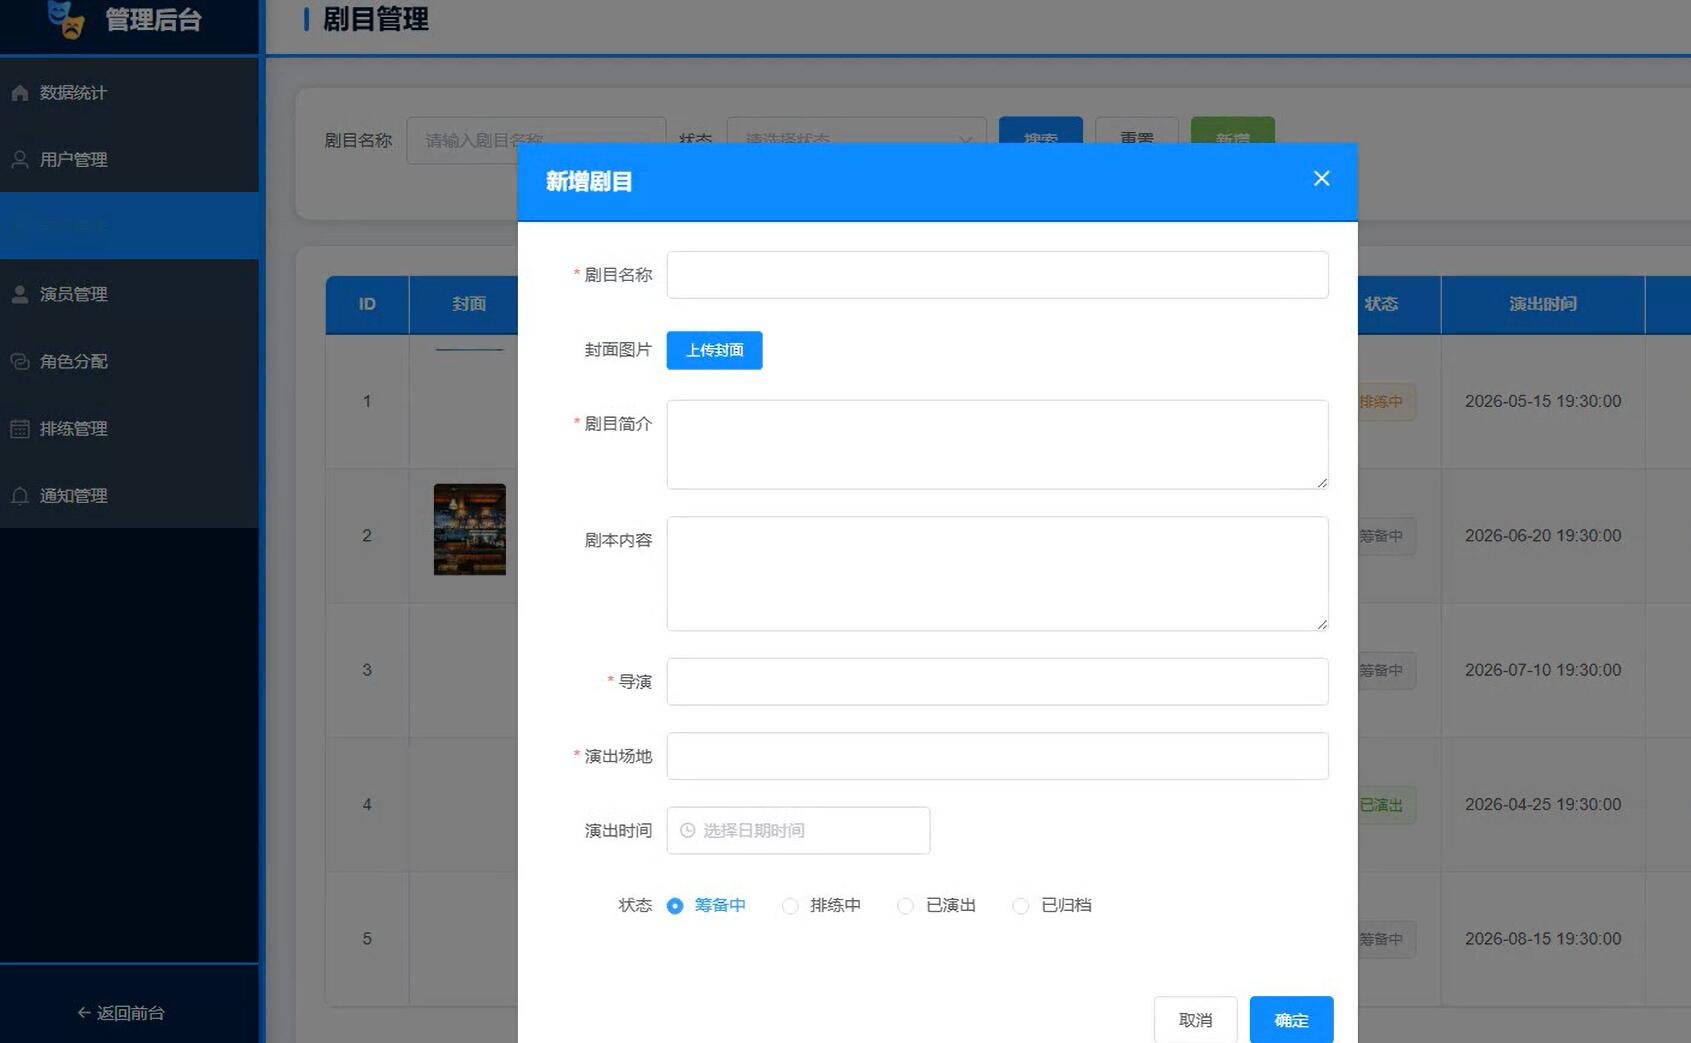Confirm the form with 确定
The image size is (1691, 1043).
[x=1291, y=1019]
